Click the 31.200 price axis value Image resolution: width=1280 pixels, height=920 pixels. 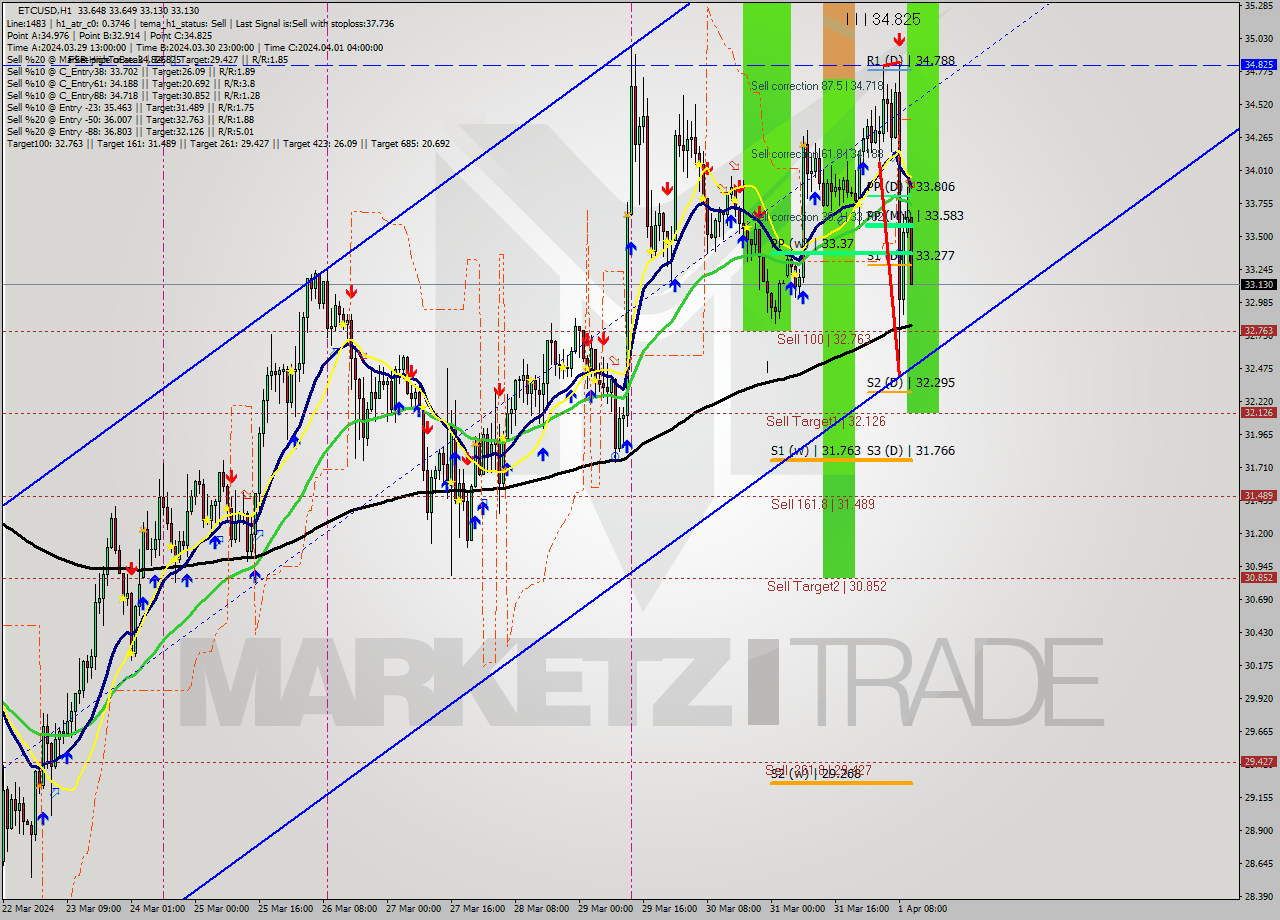pos(1258,534)
